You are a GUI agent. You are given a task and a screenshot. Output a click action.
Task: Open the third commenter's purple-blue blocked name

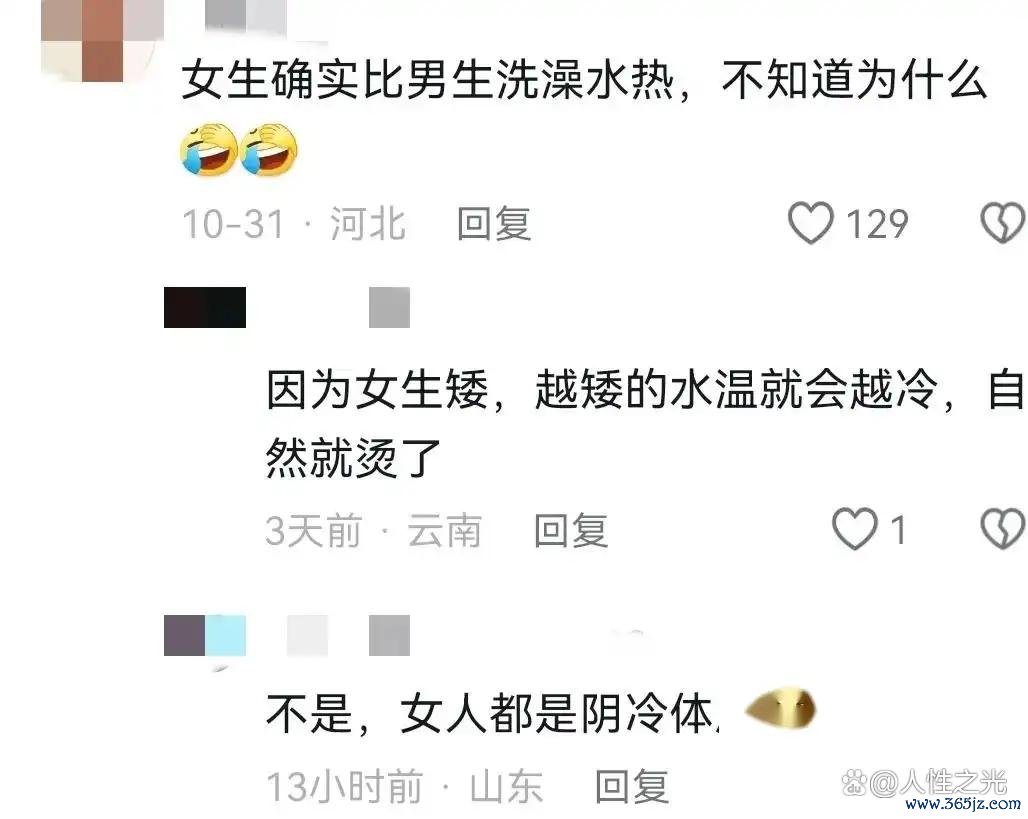tap(205, 635)
